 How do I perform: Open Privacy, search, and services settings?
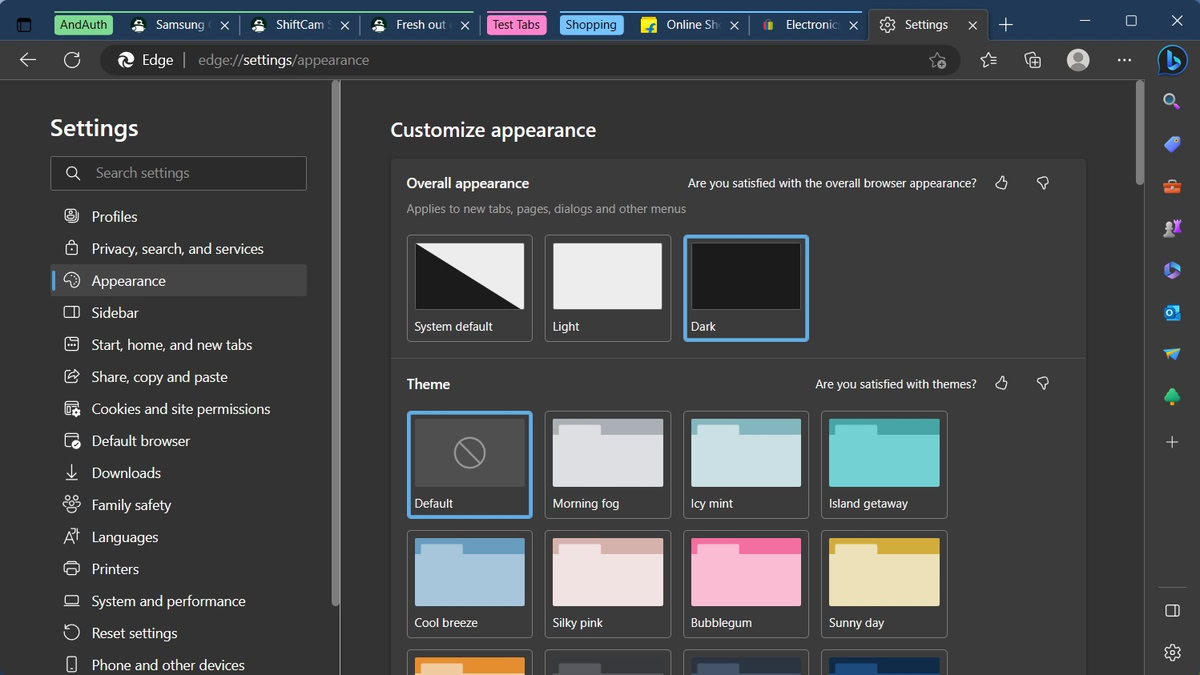(177, 249)
